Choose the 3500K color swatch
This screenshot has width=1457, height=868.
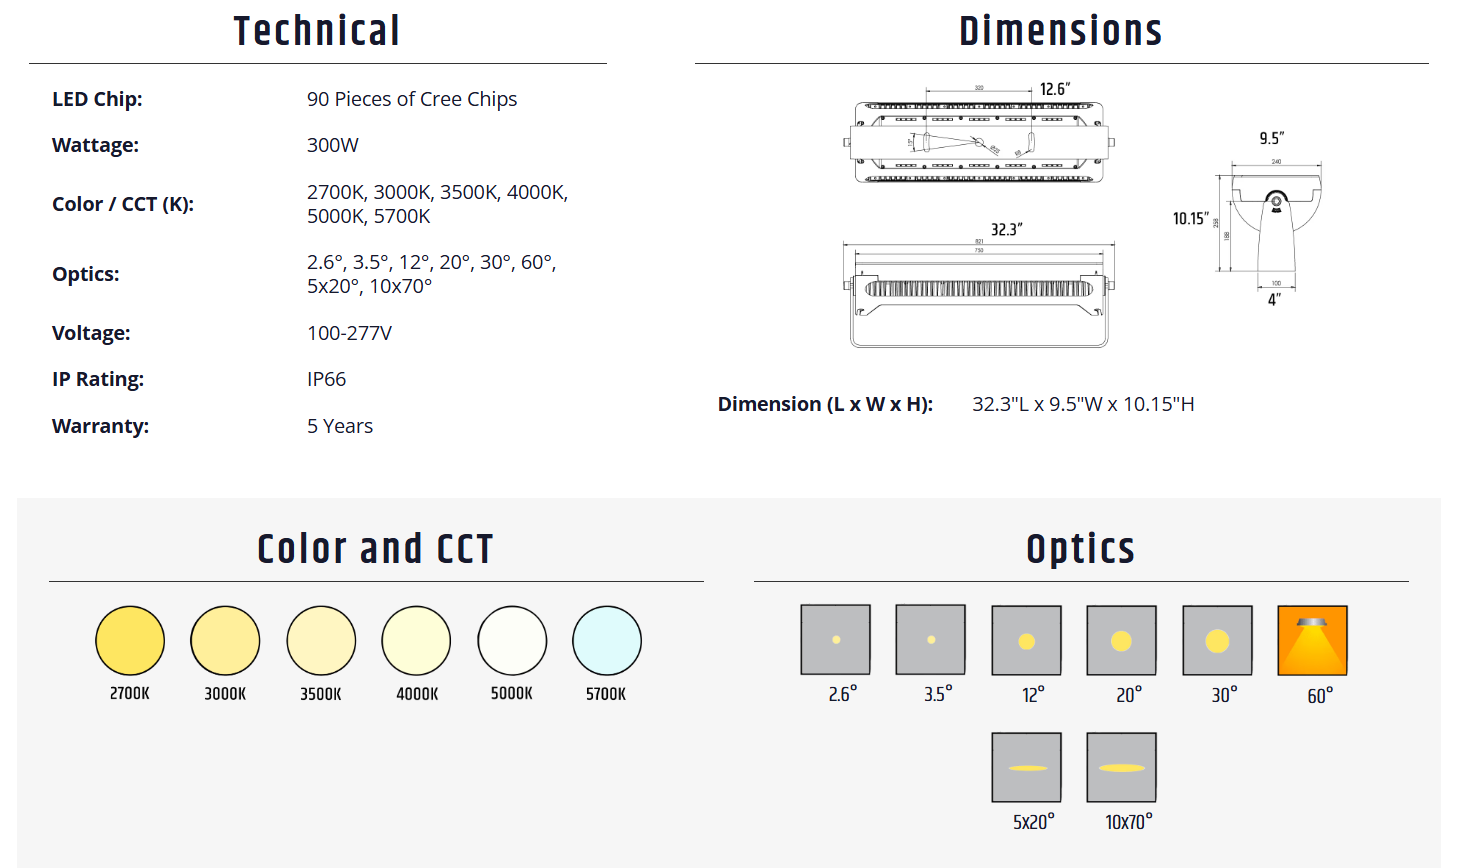click(x=321, y=640)
